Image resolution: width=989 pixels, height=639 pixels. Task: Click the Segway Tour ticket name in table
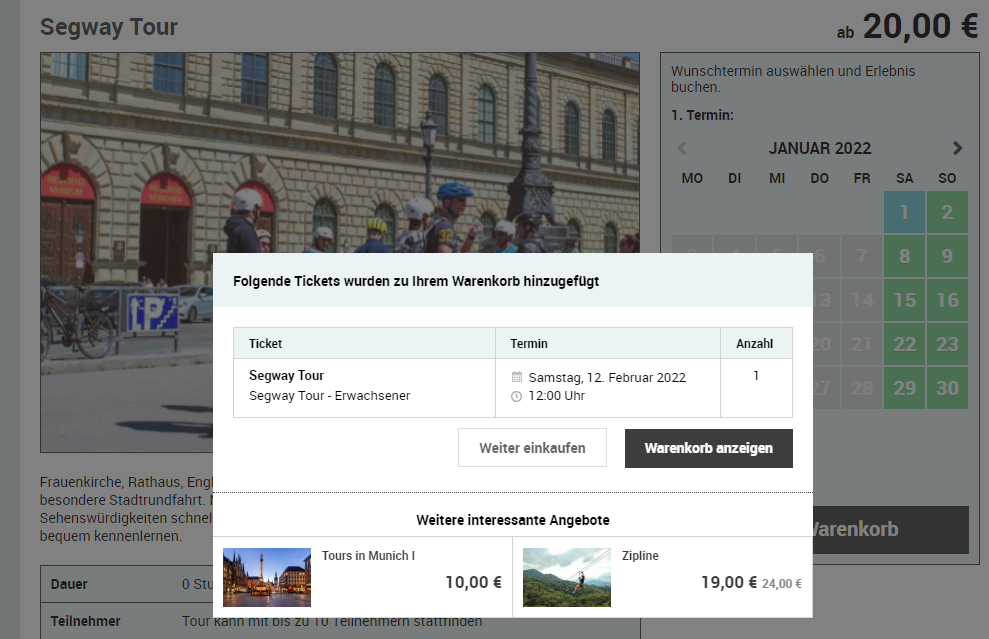[x=286, y=375]
